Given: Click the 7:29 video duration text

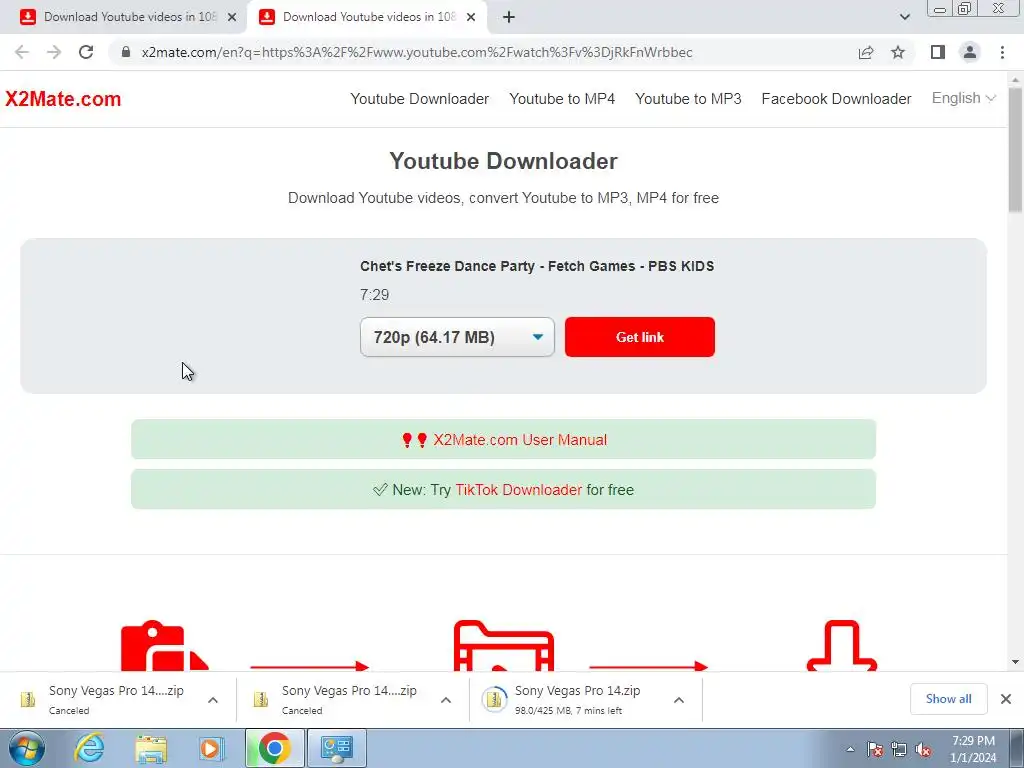Looking at the screenshot, I should [x=374, y=295].
